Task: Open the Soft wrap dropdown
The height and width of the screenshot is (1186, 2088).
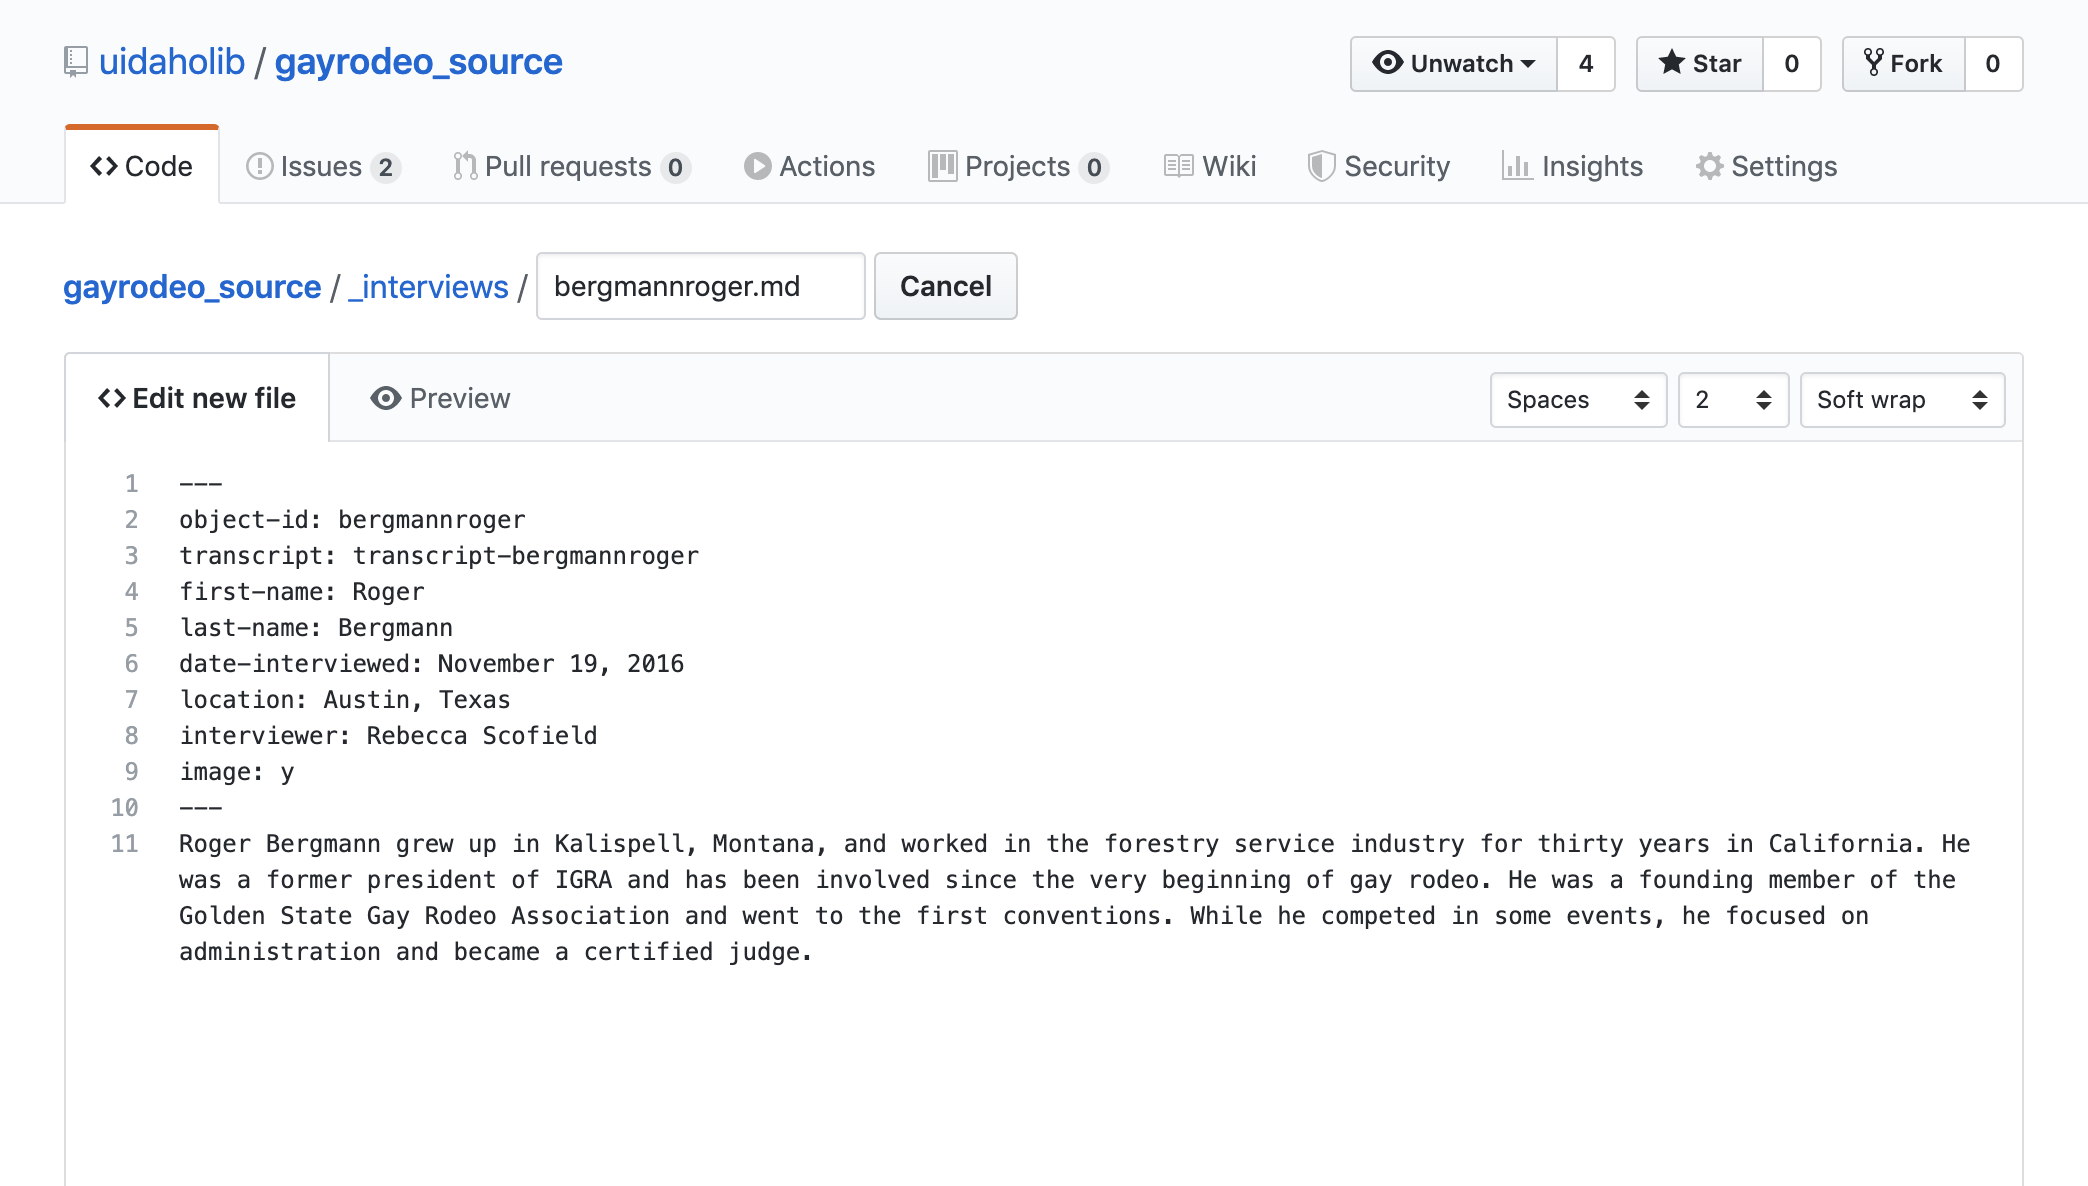Action: [1900, 399]
